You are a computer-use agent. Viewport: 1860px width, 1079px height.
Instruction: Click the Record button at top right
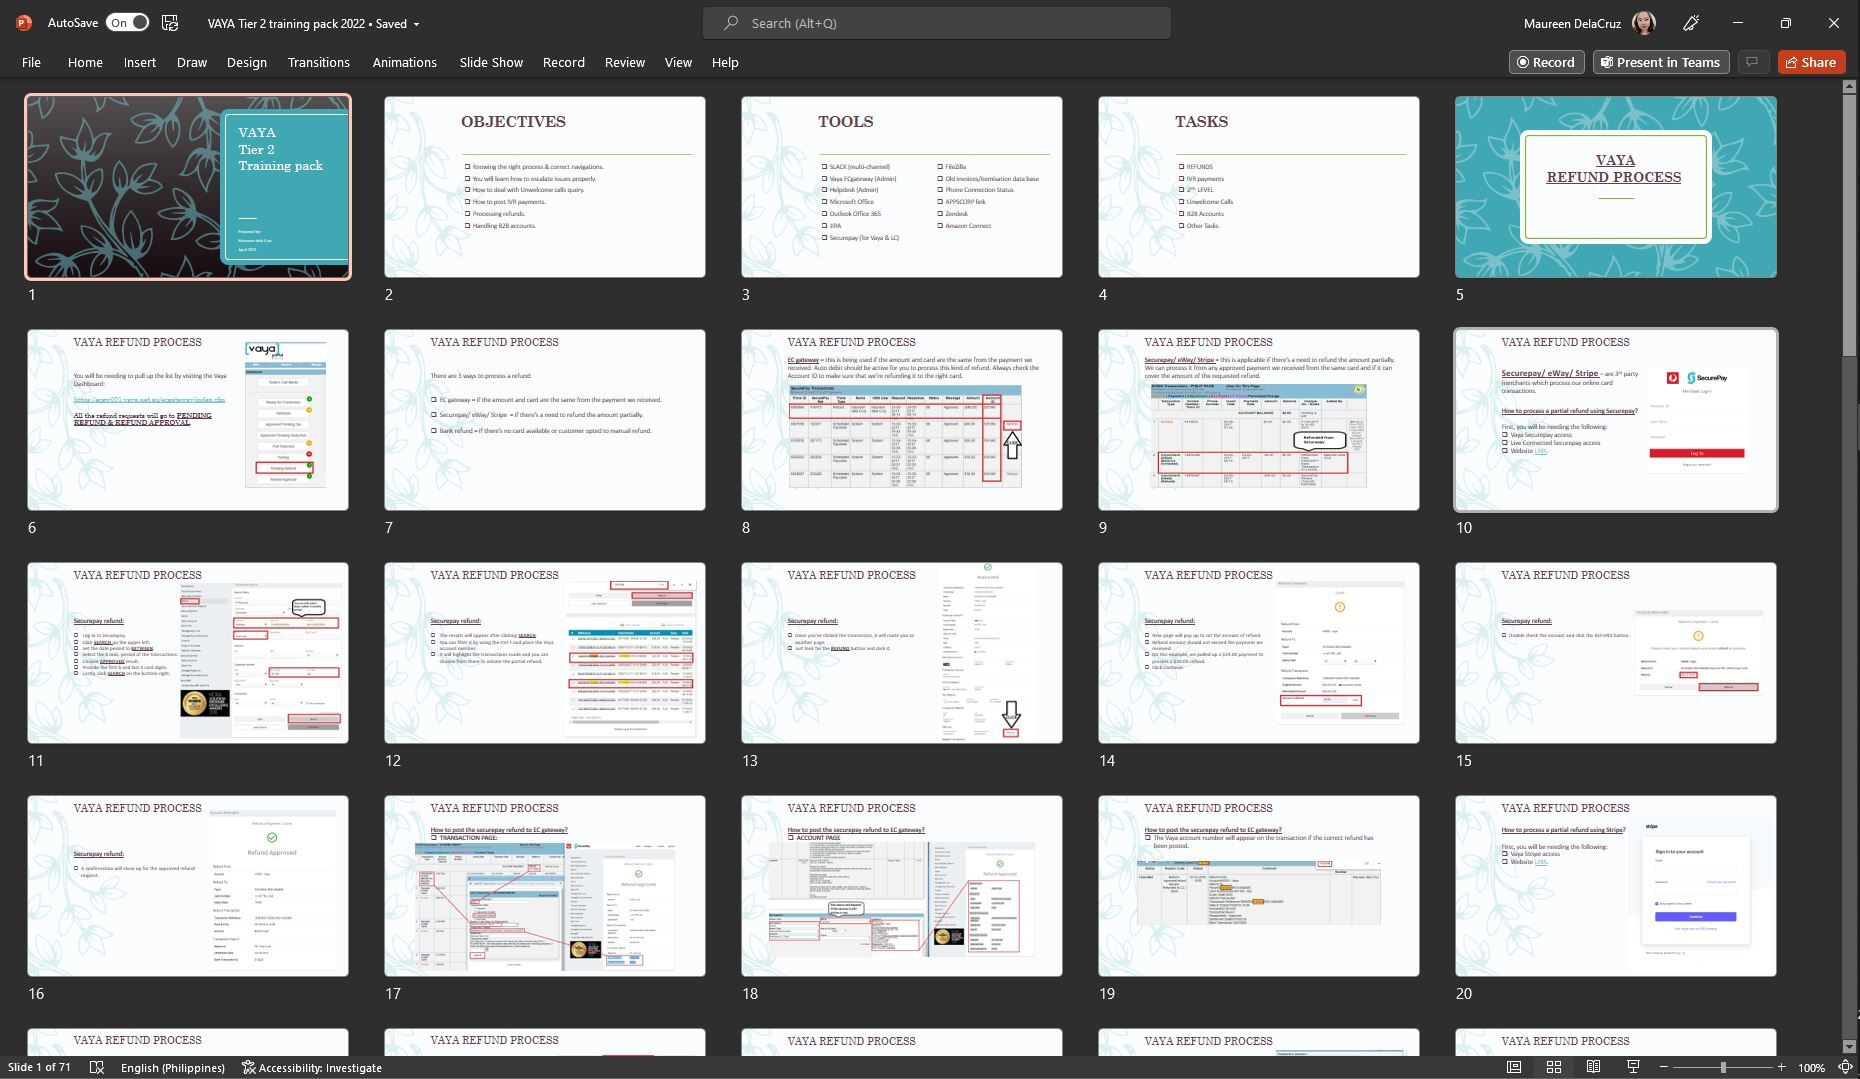(1546, 62)
